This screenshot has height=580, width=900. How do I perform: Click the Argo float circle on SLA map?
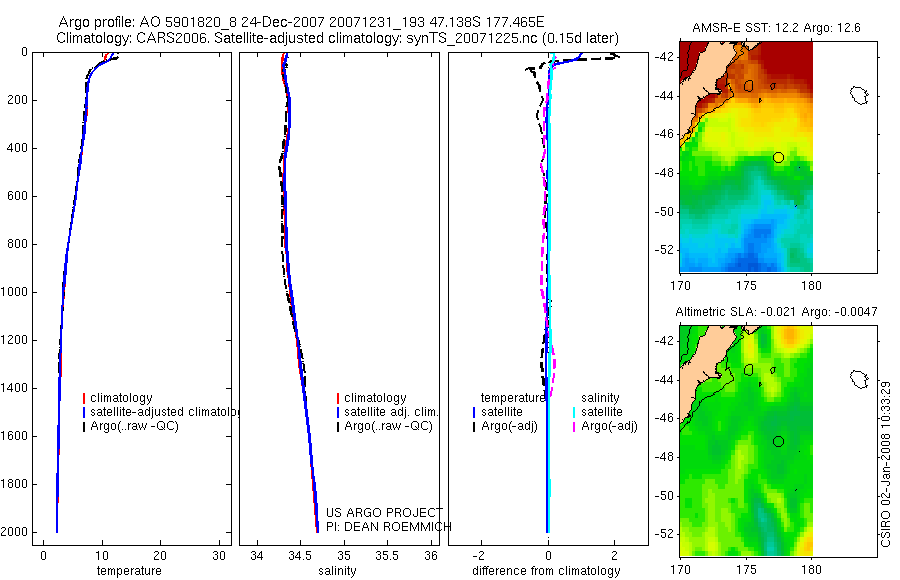click(778, 442)
